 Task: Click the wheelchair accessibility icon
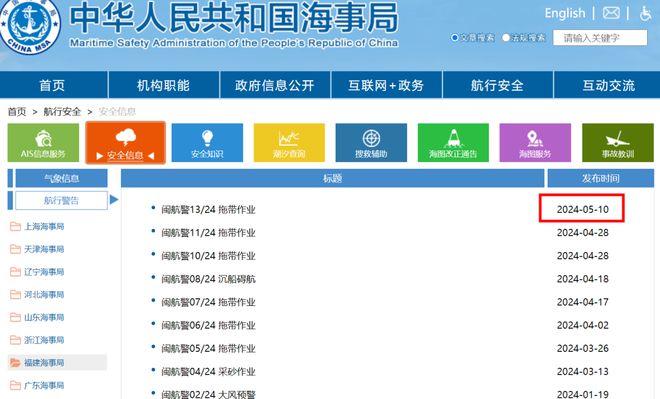(x=645, y=13)
